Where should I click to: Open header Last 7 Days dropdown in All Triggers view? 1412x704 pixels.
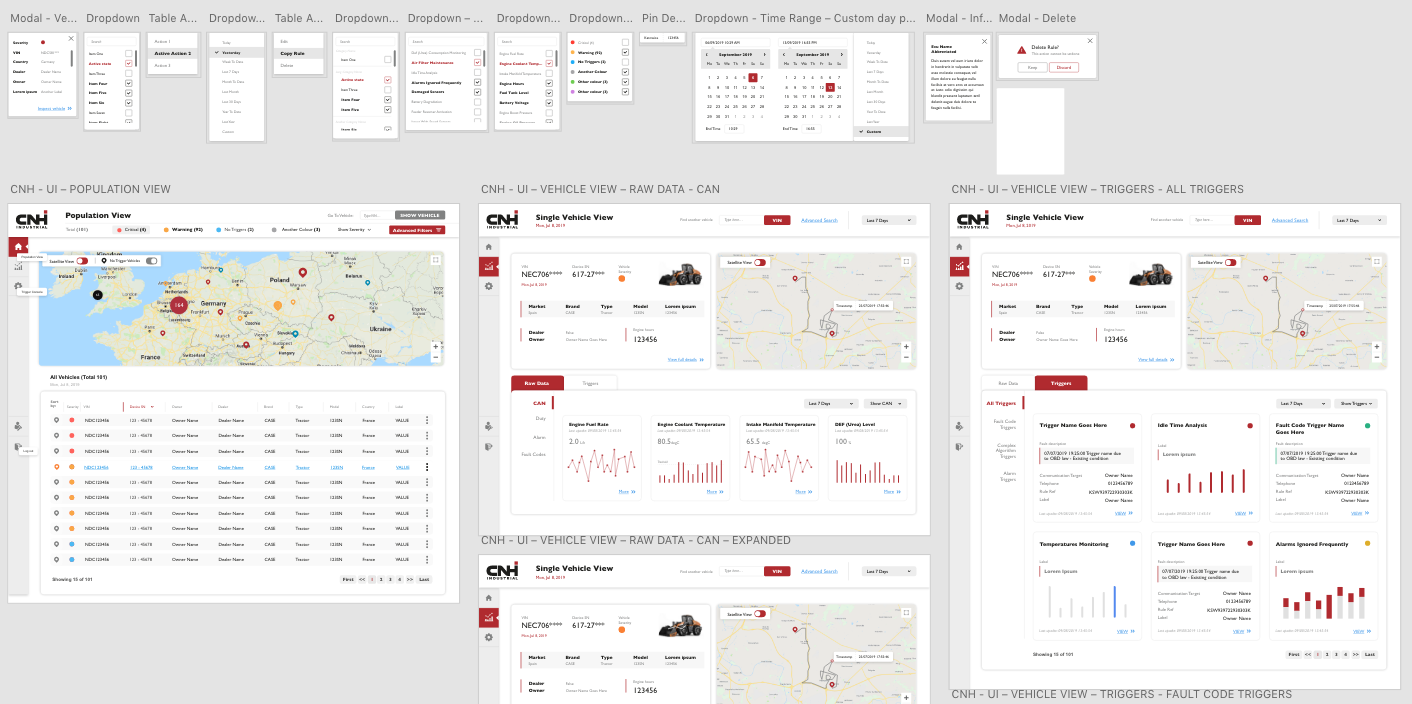pyautogui.click(x=1359, y=220)
